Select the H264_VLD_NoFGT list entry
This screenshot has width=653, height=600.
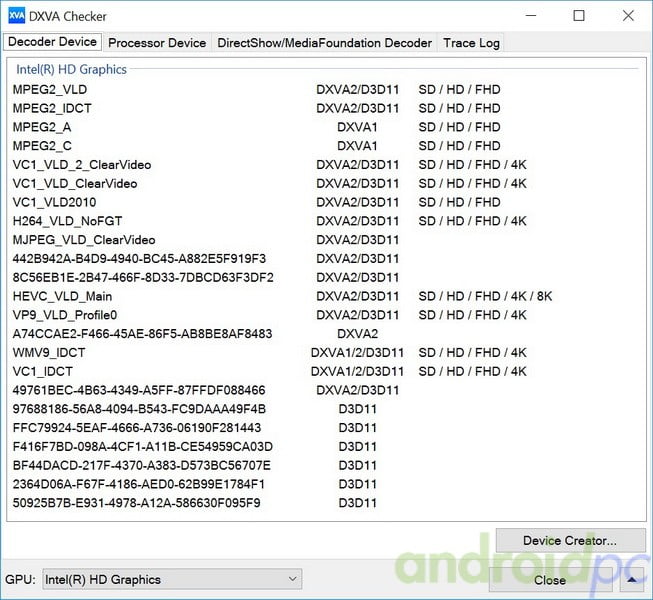68,221
